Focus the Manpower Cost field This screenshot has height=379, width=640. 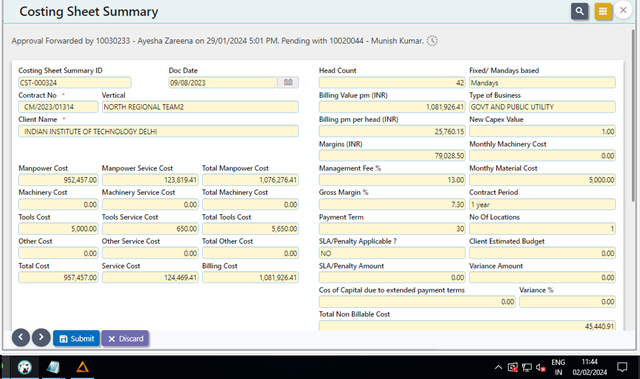click(x=58, y=180)
